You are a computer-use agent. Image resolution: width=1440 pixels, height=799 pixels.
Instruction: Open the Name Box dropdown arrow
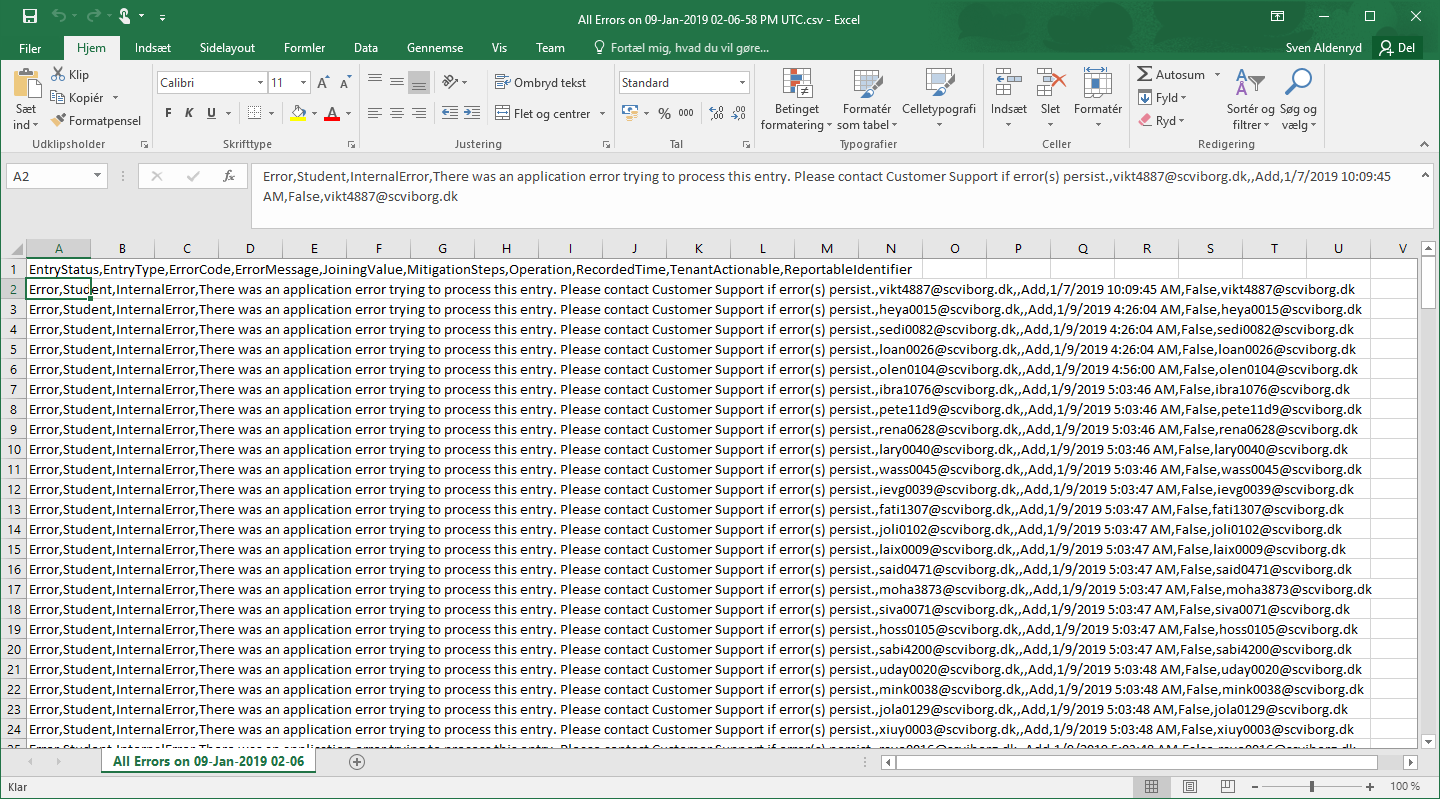[x=97, y=177]
